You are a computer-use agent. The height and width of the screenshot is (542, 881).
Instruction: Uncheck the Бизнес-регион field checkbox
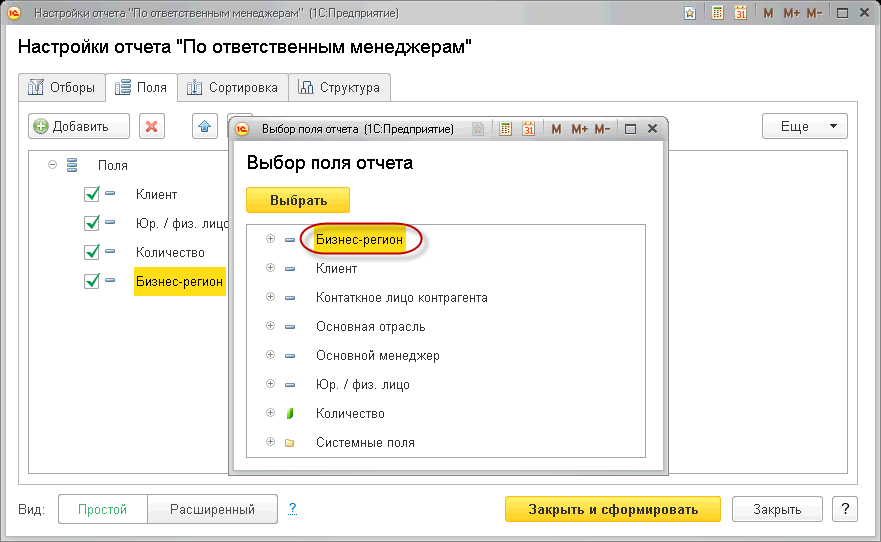point(92,281)
